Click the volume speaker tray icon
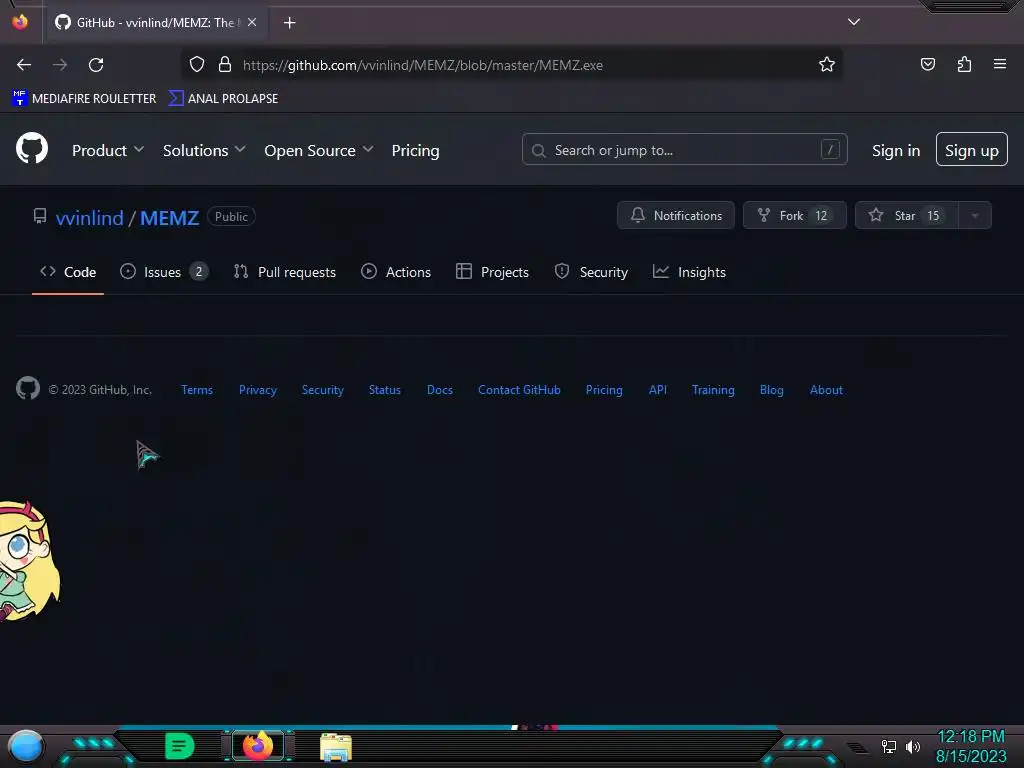The height and width of the screenshot is (768, 1024). 913,746
